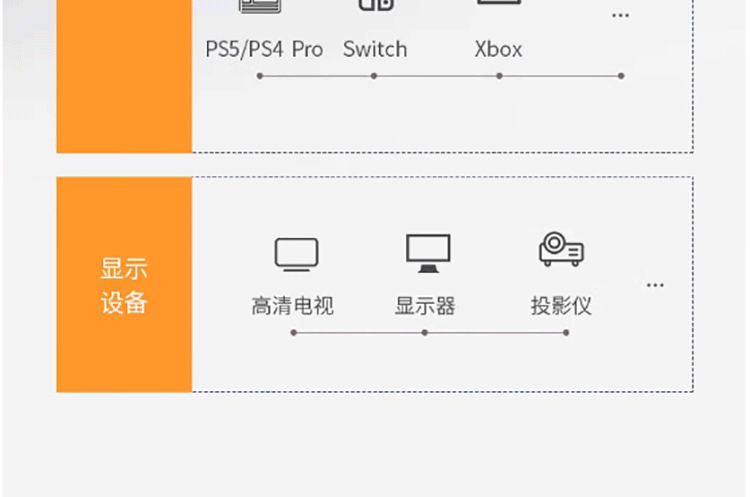750x497 pixels.
Task: Click the timeline dot under 显示器
Action: click(425, 332)
